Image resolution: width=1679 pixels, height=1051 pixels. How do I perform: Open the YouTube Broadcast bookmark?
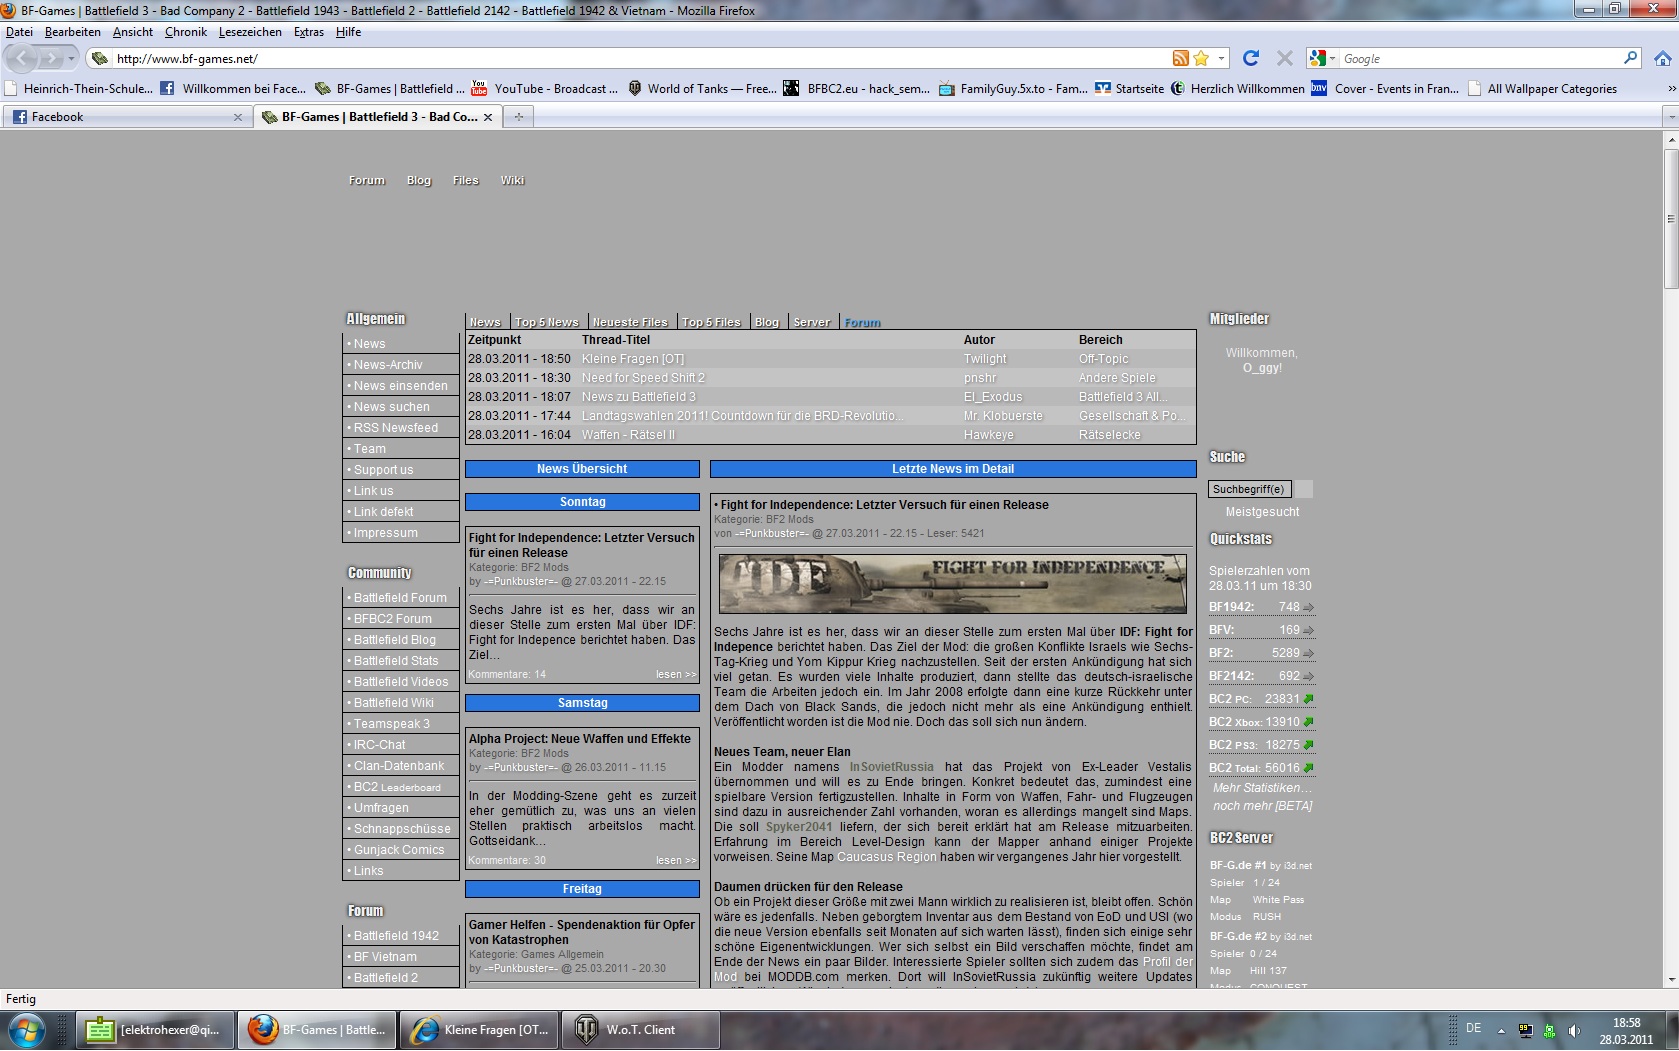pos(545,89)
